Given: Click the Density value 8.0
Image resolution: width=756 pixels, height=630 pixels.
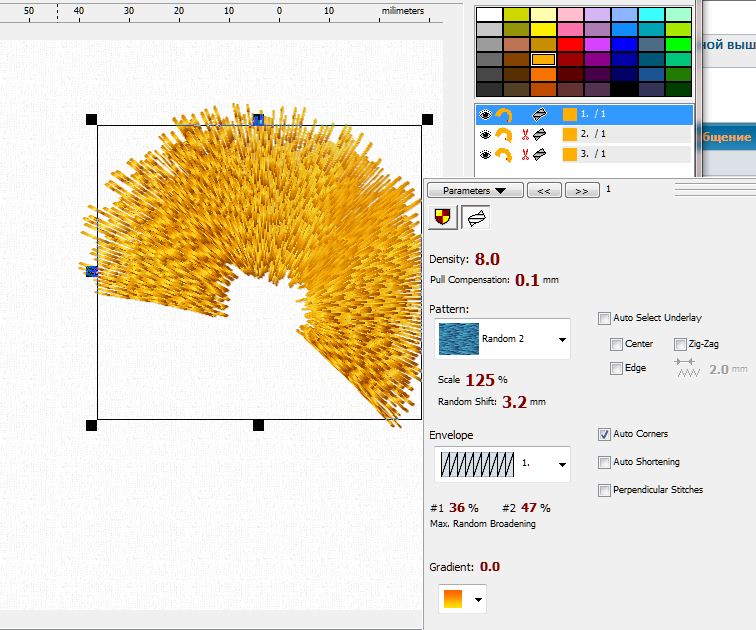Looking at the screenshot, I should click(487, 259).
